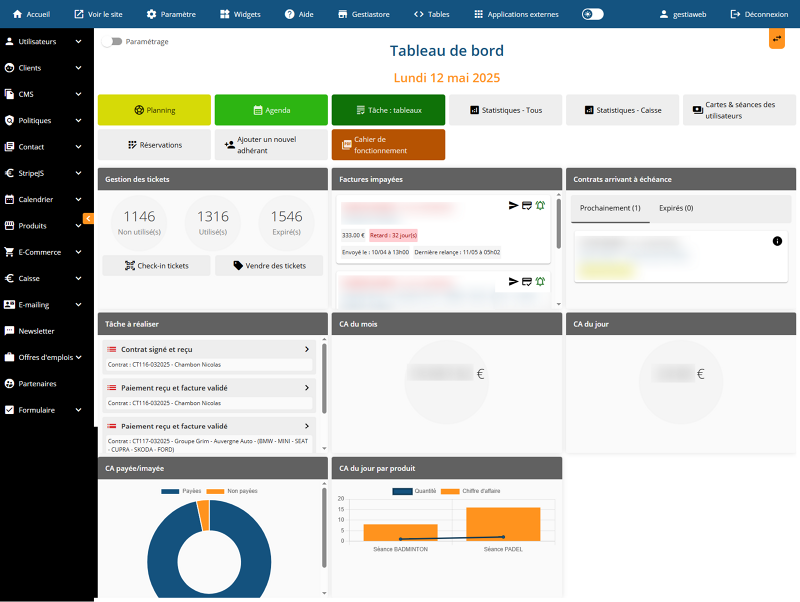Open payment card icon for 333,00 € invoice
The image size is (800, 602).
(x=527, y=206)
